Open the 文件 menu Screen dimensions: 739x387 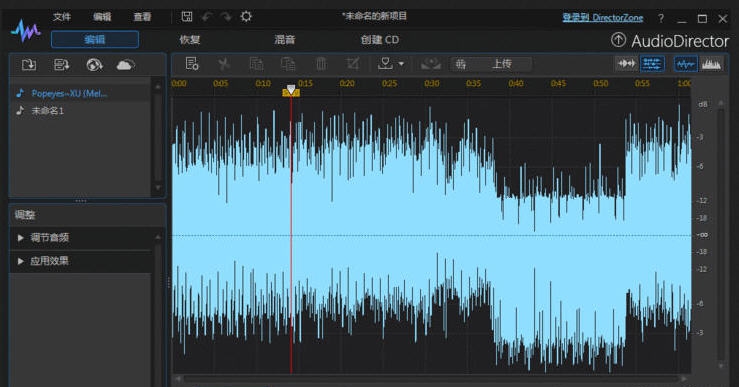pyautogui.click(x=62, y=17)
